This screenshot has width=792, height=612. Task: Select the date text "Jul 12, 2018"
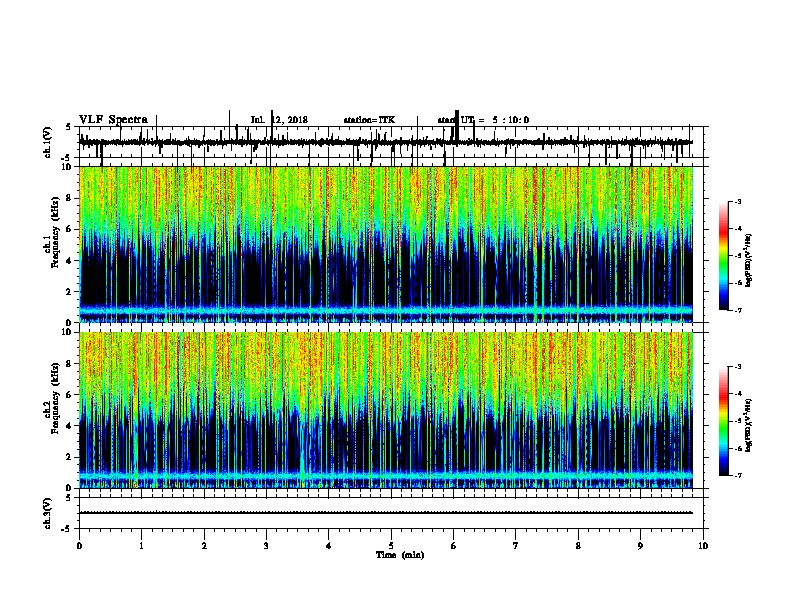[x=279, y=120]
